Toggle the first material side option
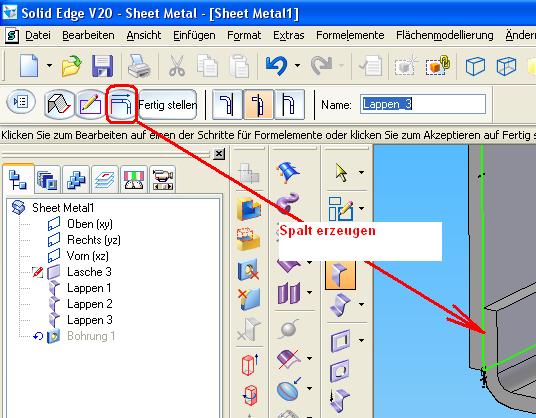 coord(227,104)
